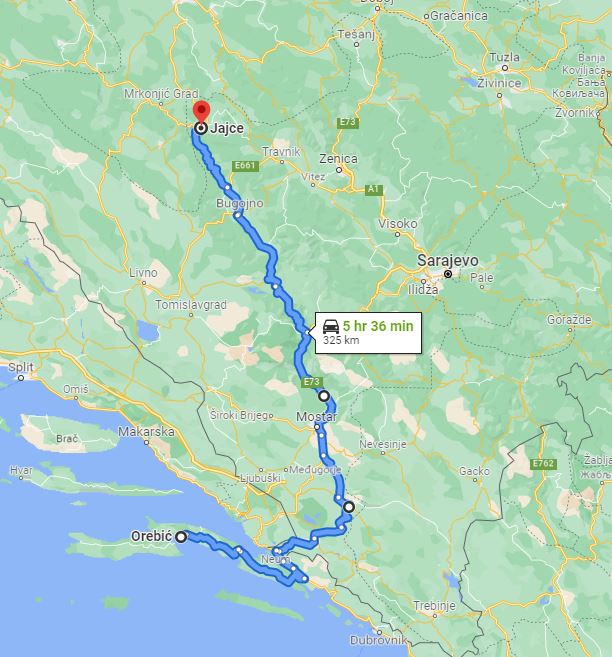Select the Zenica city label
Image resolution: width=612 pixels, height=657 pixels.
click(338, 159)
